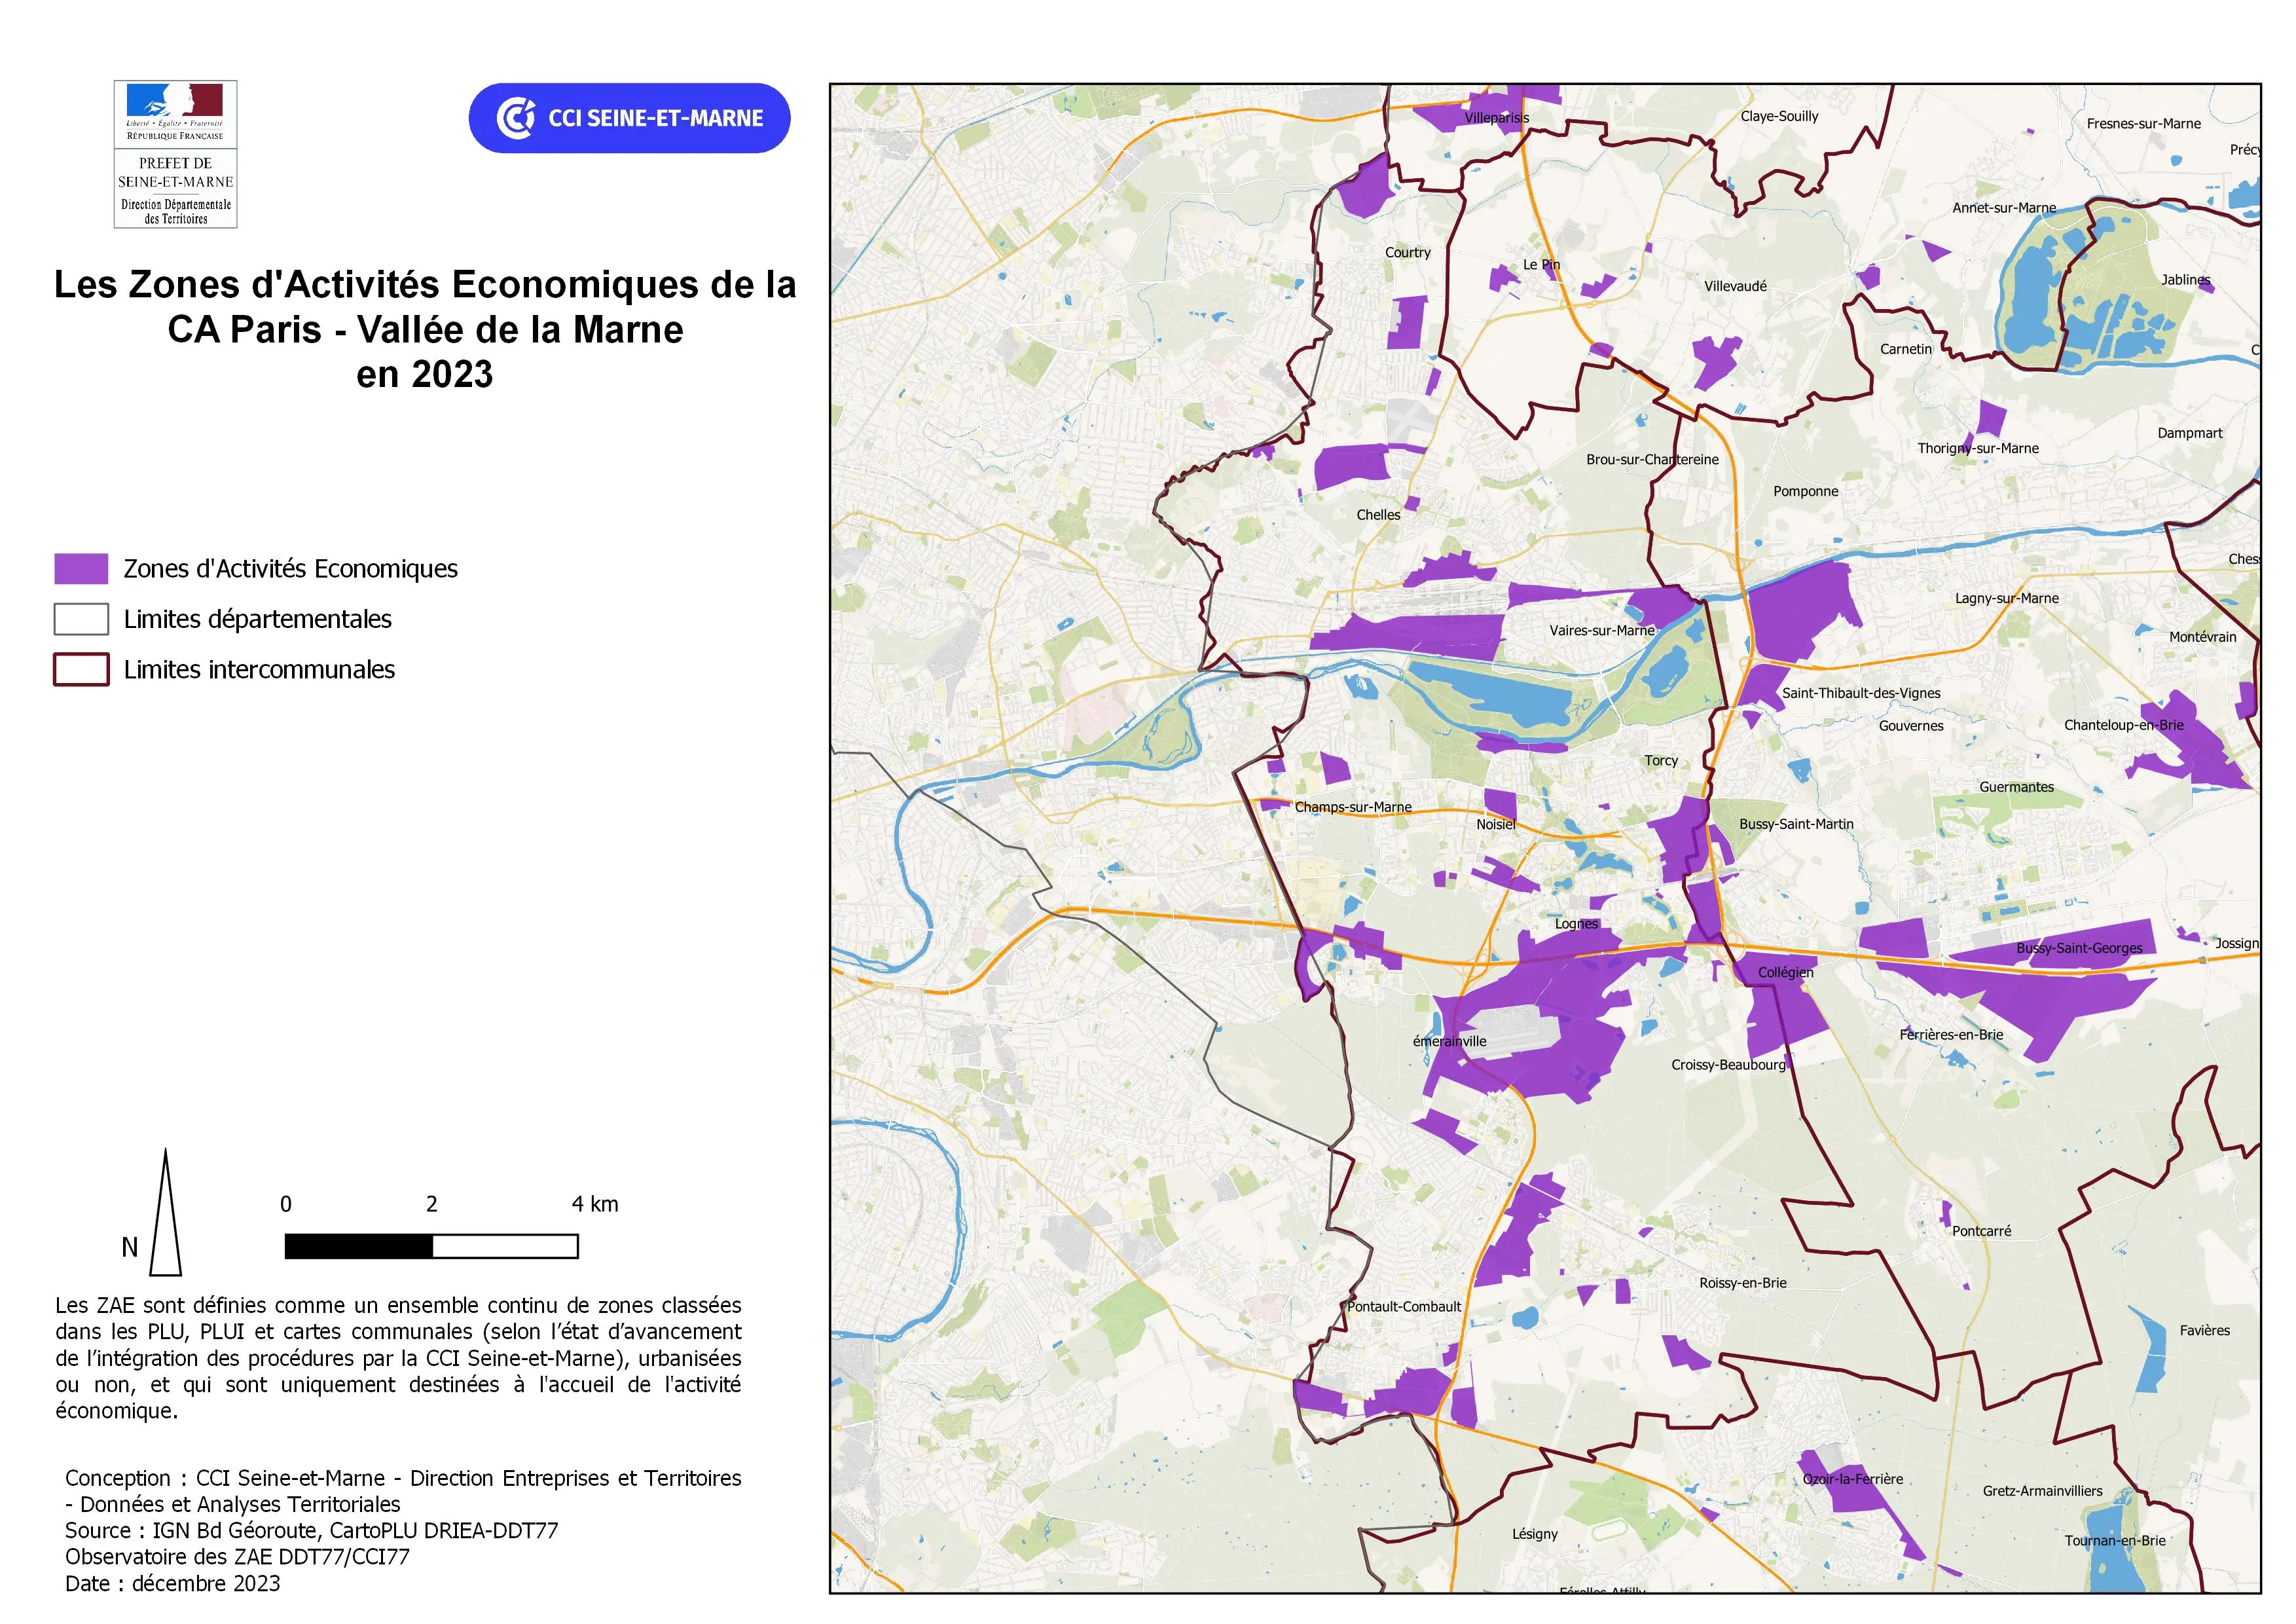Click the Pomponne map label
The width and height of the screenshot is (2296, 1624).
(1805, 491)
